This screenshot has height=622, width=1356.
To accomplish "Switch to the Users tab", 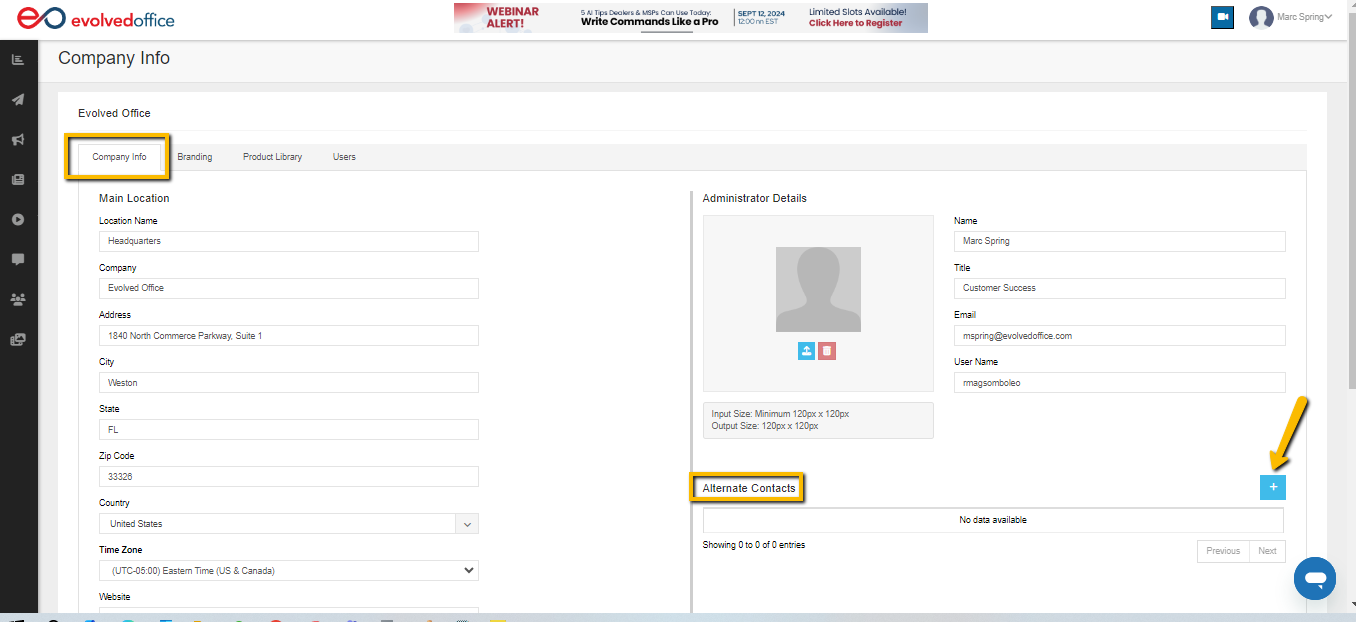I will pyautogui.click(x=344, y=157).
